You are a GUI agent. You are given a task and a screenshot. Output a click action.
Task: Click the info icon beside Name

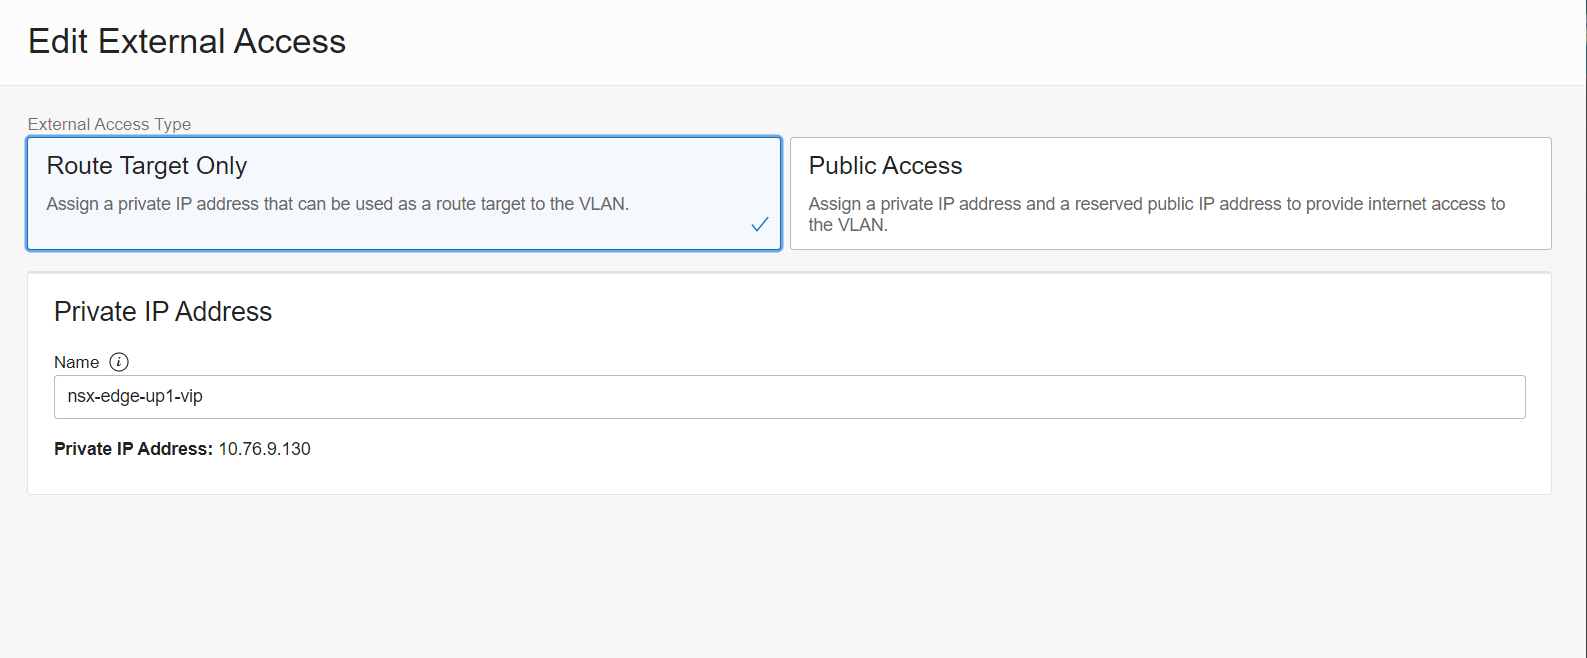(119, 362)
